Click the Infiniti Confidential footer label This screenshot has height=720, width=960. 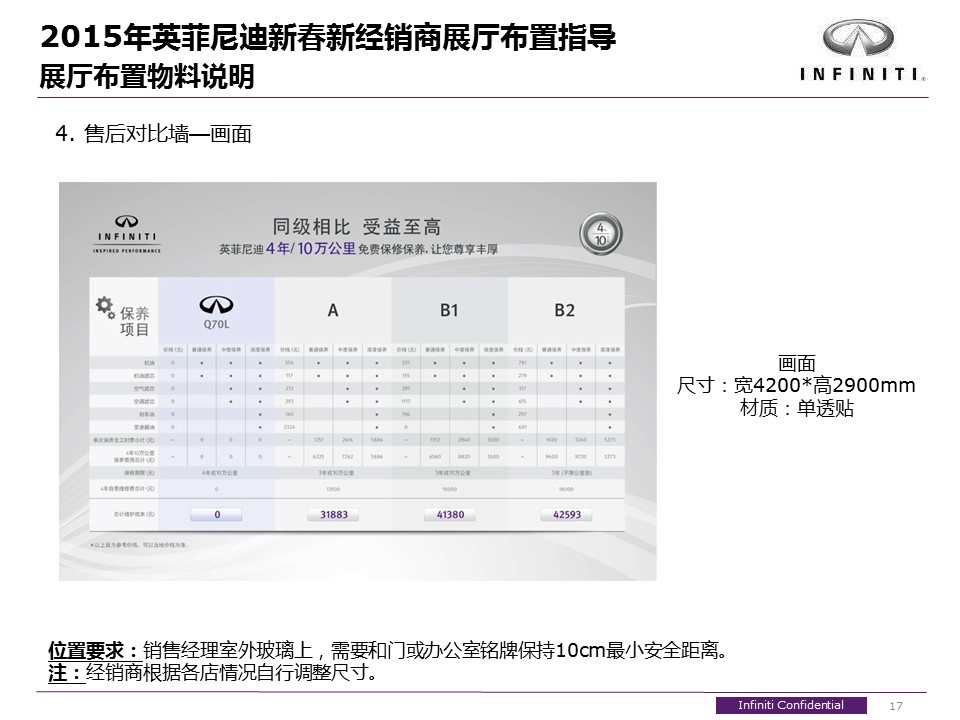[x=790, y=705]
